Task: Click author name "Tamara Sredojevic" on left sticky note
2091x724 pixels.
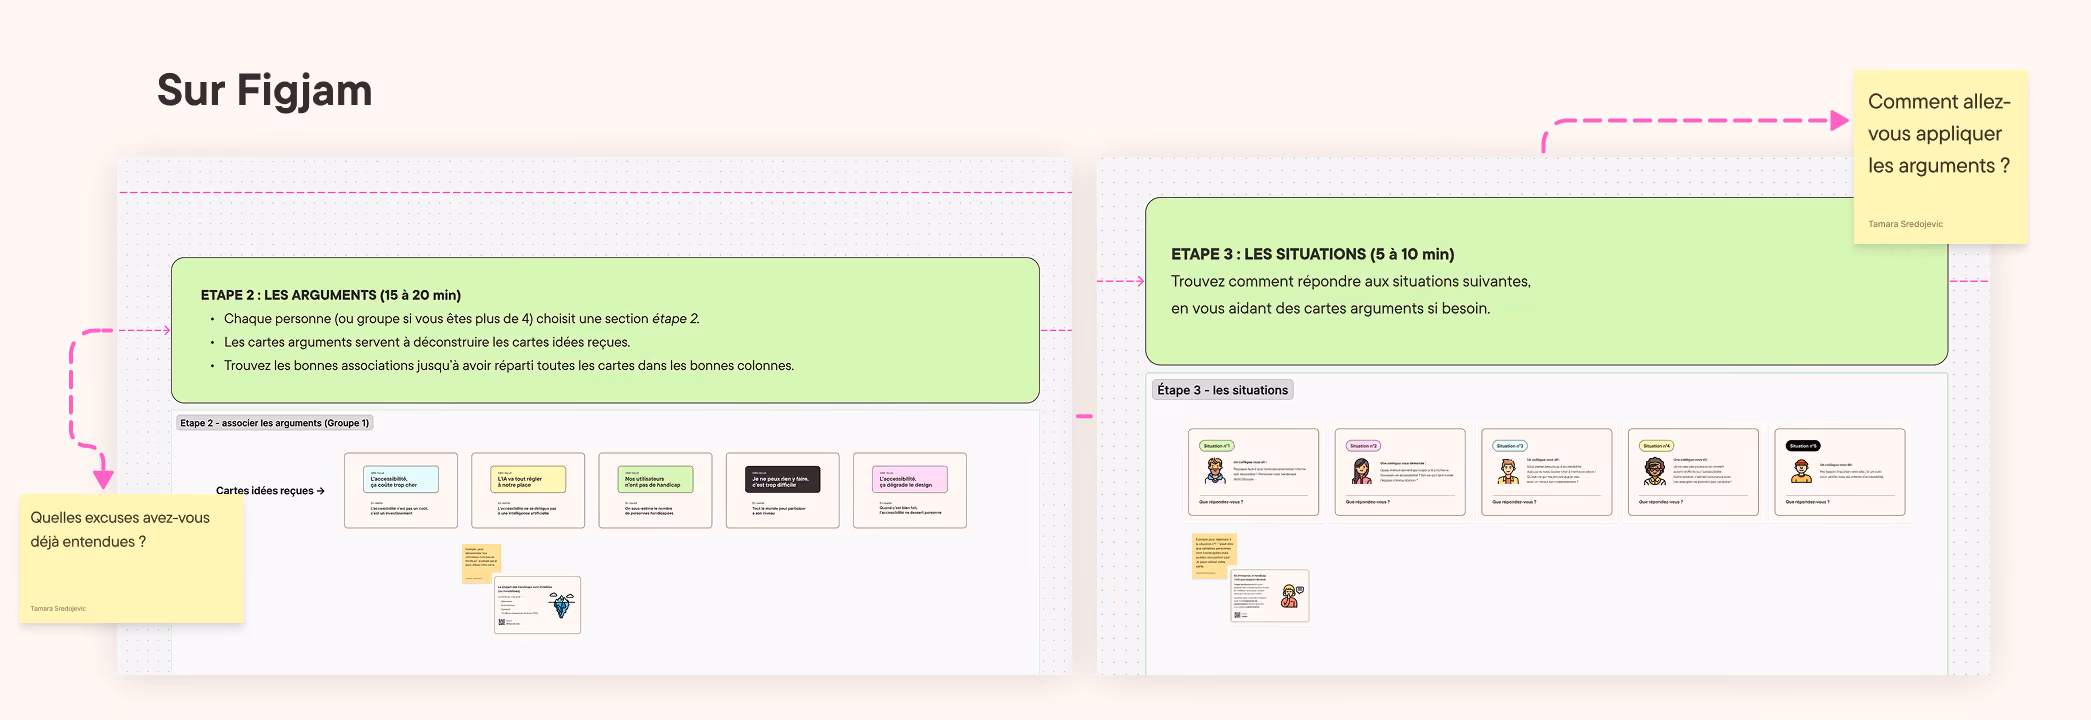Action: pyautogui.click(x=58, y=608)
